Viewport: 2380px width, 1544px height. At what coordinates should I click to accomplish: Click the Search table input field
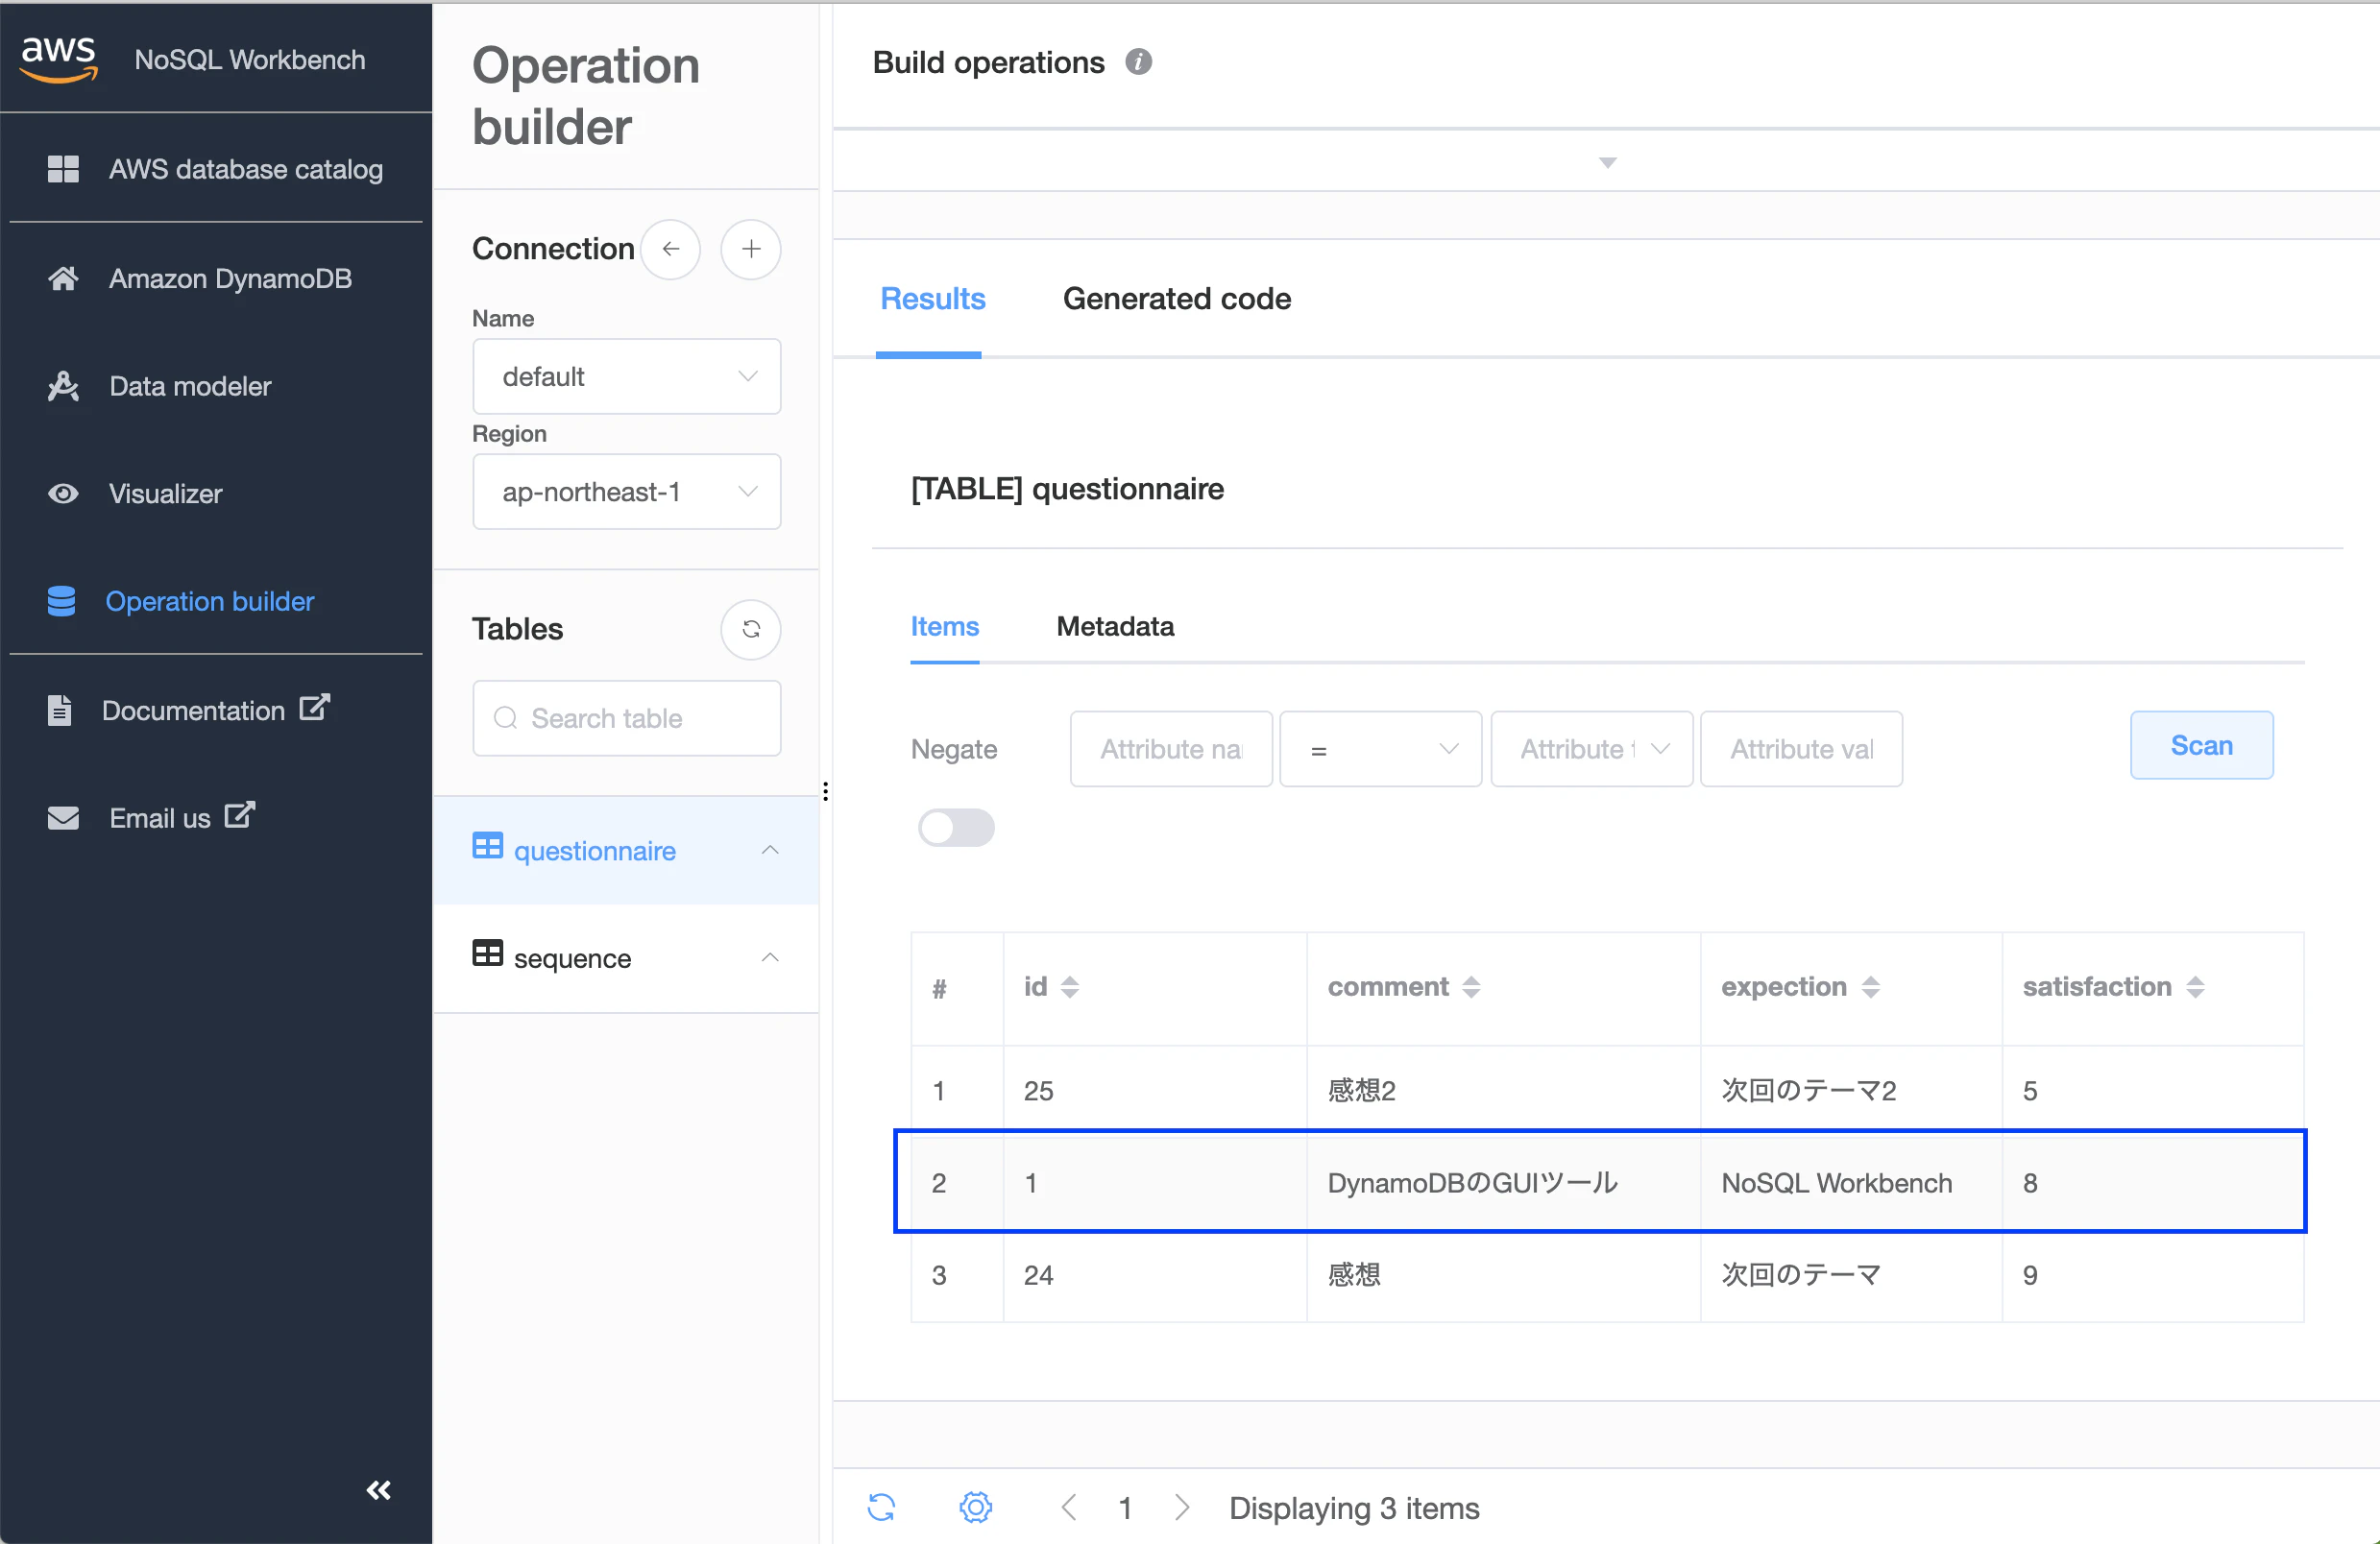[x=640, y=719]
